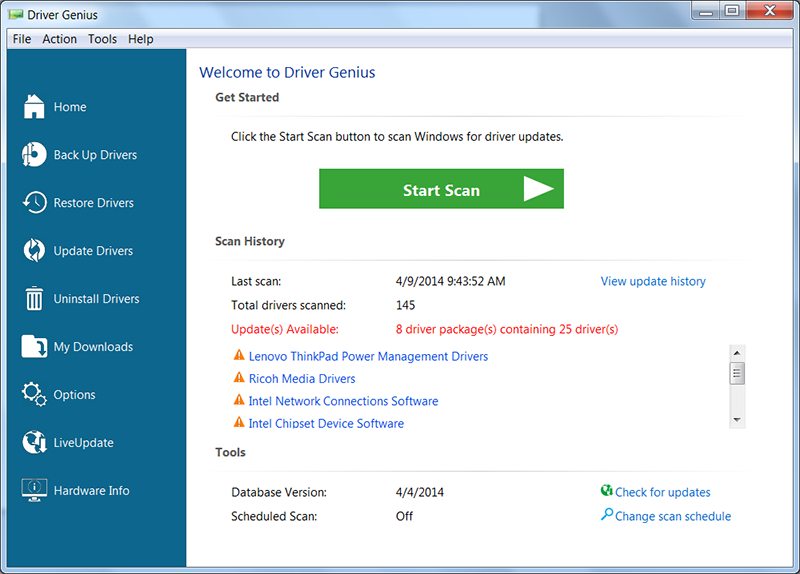Click the last scan date '4/9/2014 9:43:52 AM'
The image size is (800, 574).
(451, 282)
